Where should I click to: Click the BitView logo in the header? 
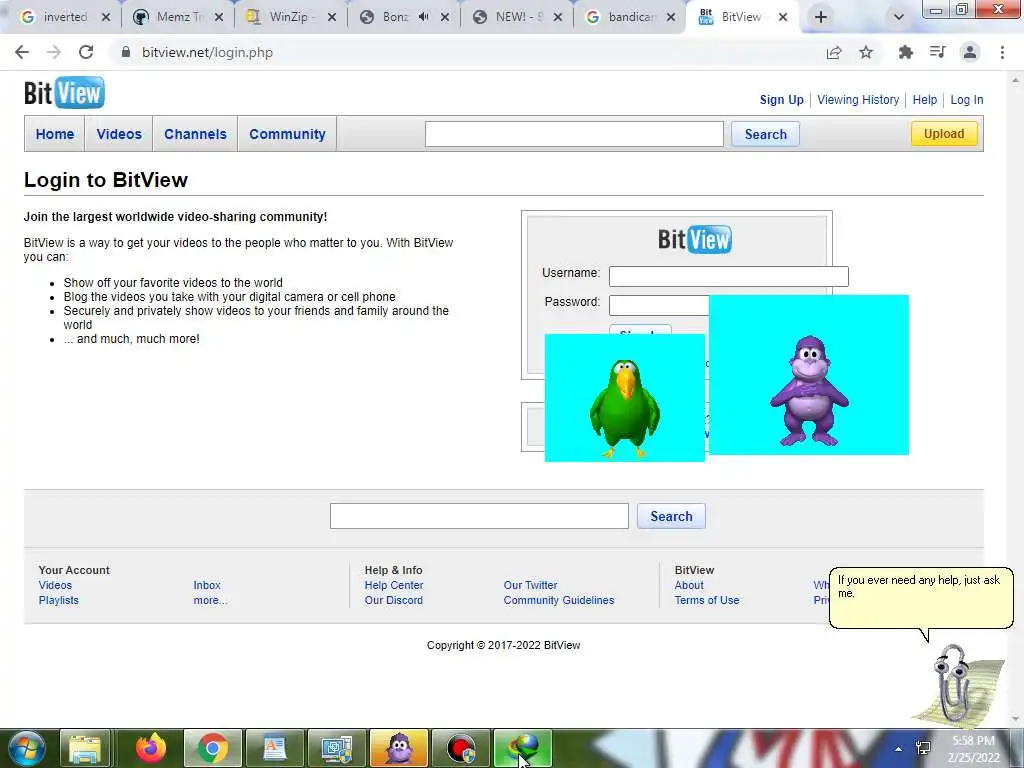point(64,93)
